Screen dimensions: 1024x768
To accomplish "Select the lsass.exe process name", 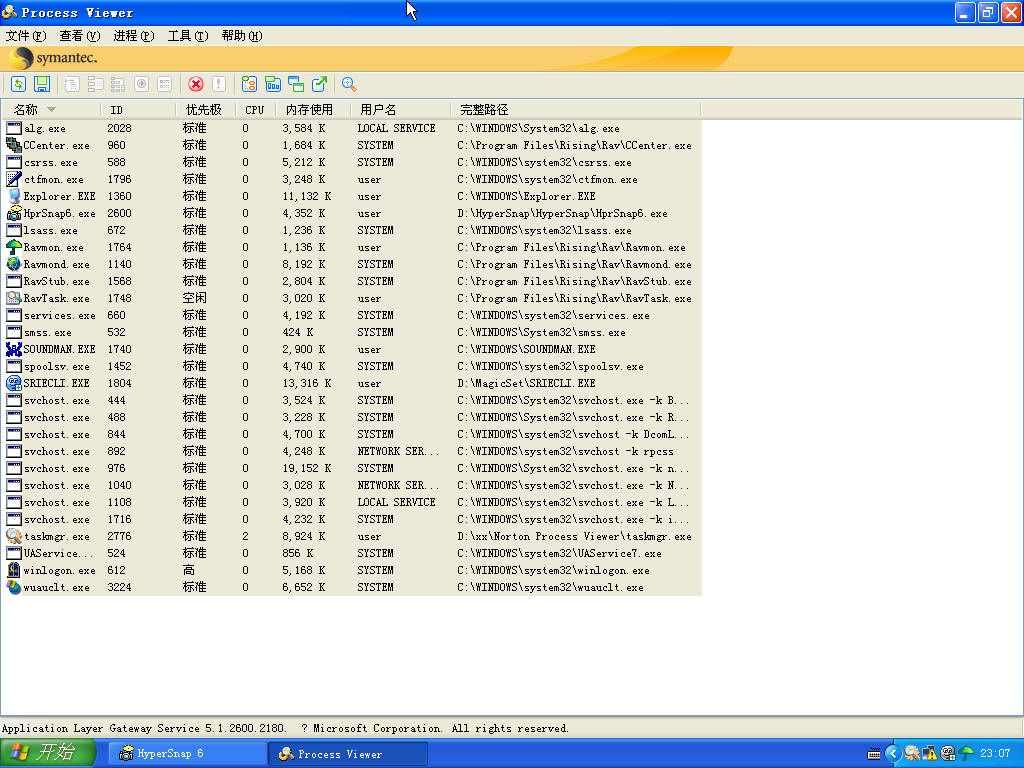I will pos(50,231).
